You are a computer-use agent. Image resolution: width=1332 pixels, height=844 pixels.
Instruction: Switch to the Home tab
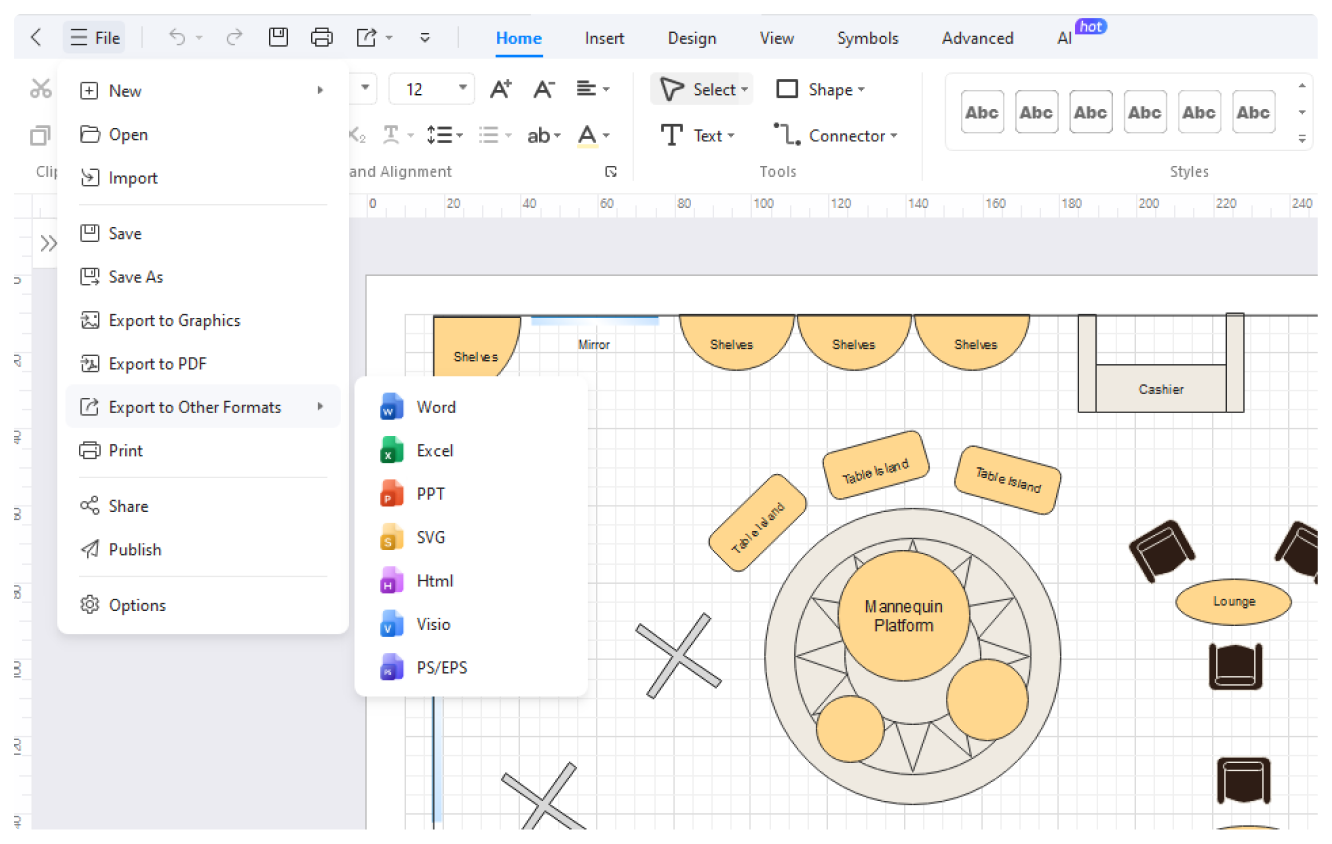519,38
